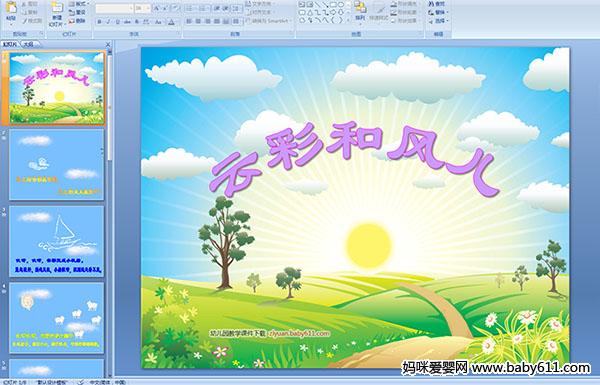The width and height of the screenshot is (600, 385).
Task: Toggle Underline formatting
Action: pyautogui.click(x=117, y=22)
